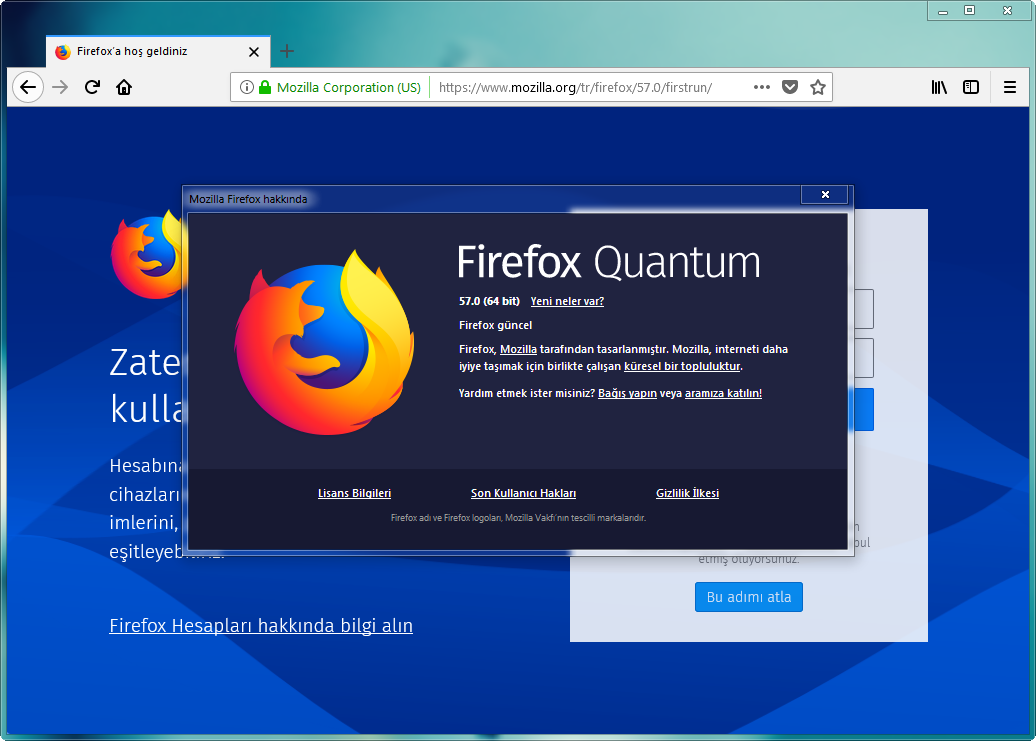Click the "Firefox güncel" status text

click(496, 325)
